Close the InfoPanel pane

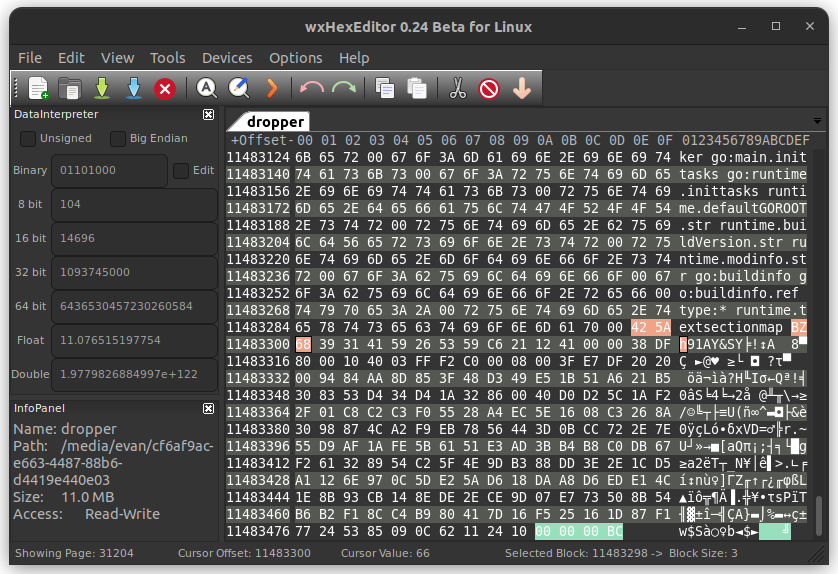click(x=208, y=408)
